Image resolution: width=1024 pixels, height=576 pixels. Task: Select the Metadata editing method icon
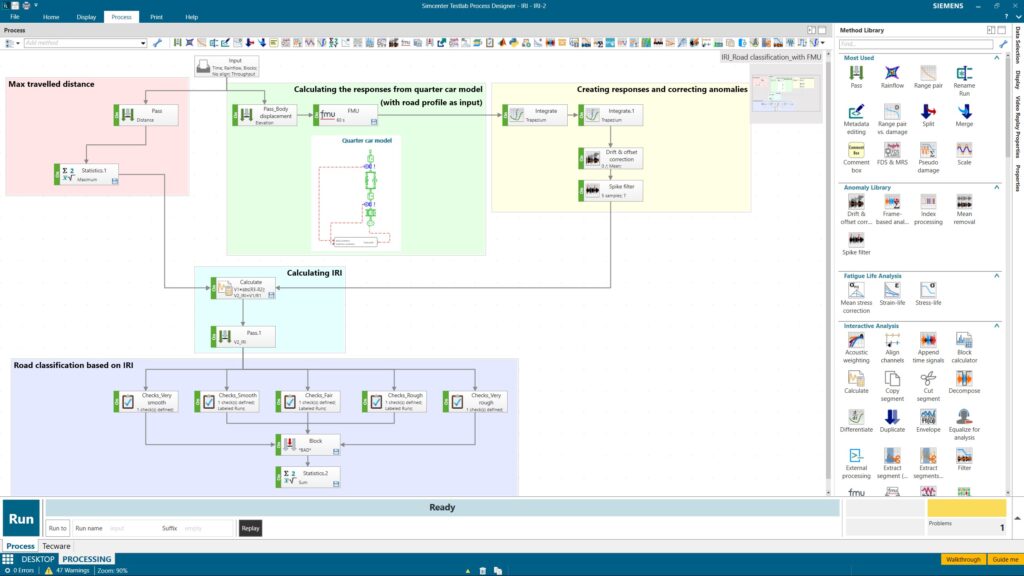click(856, 111)
